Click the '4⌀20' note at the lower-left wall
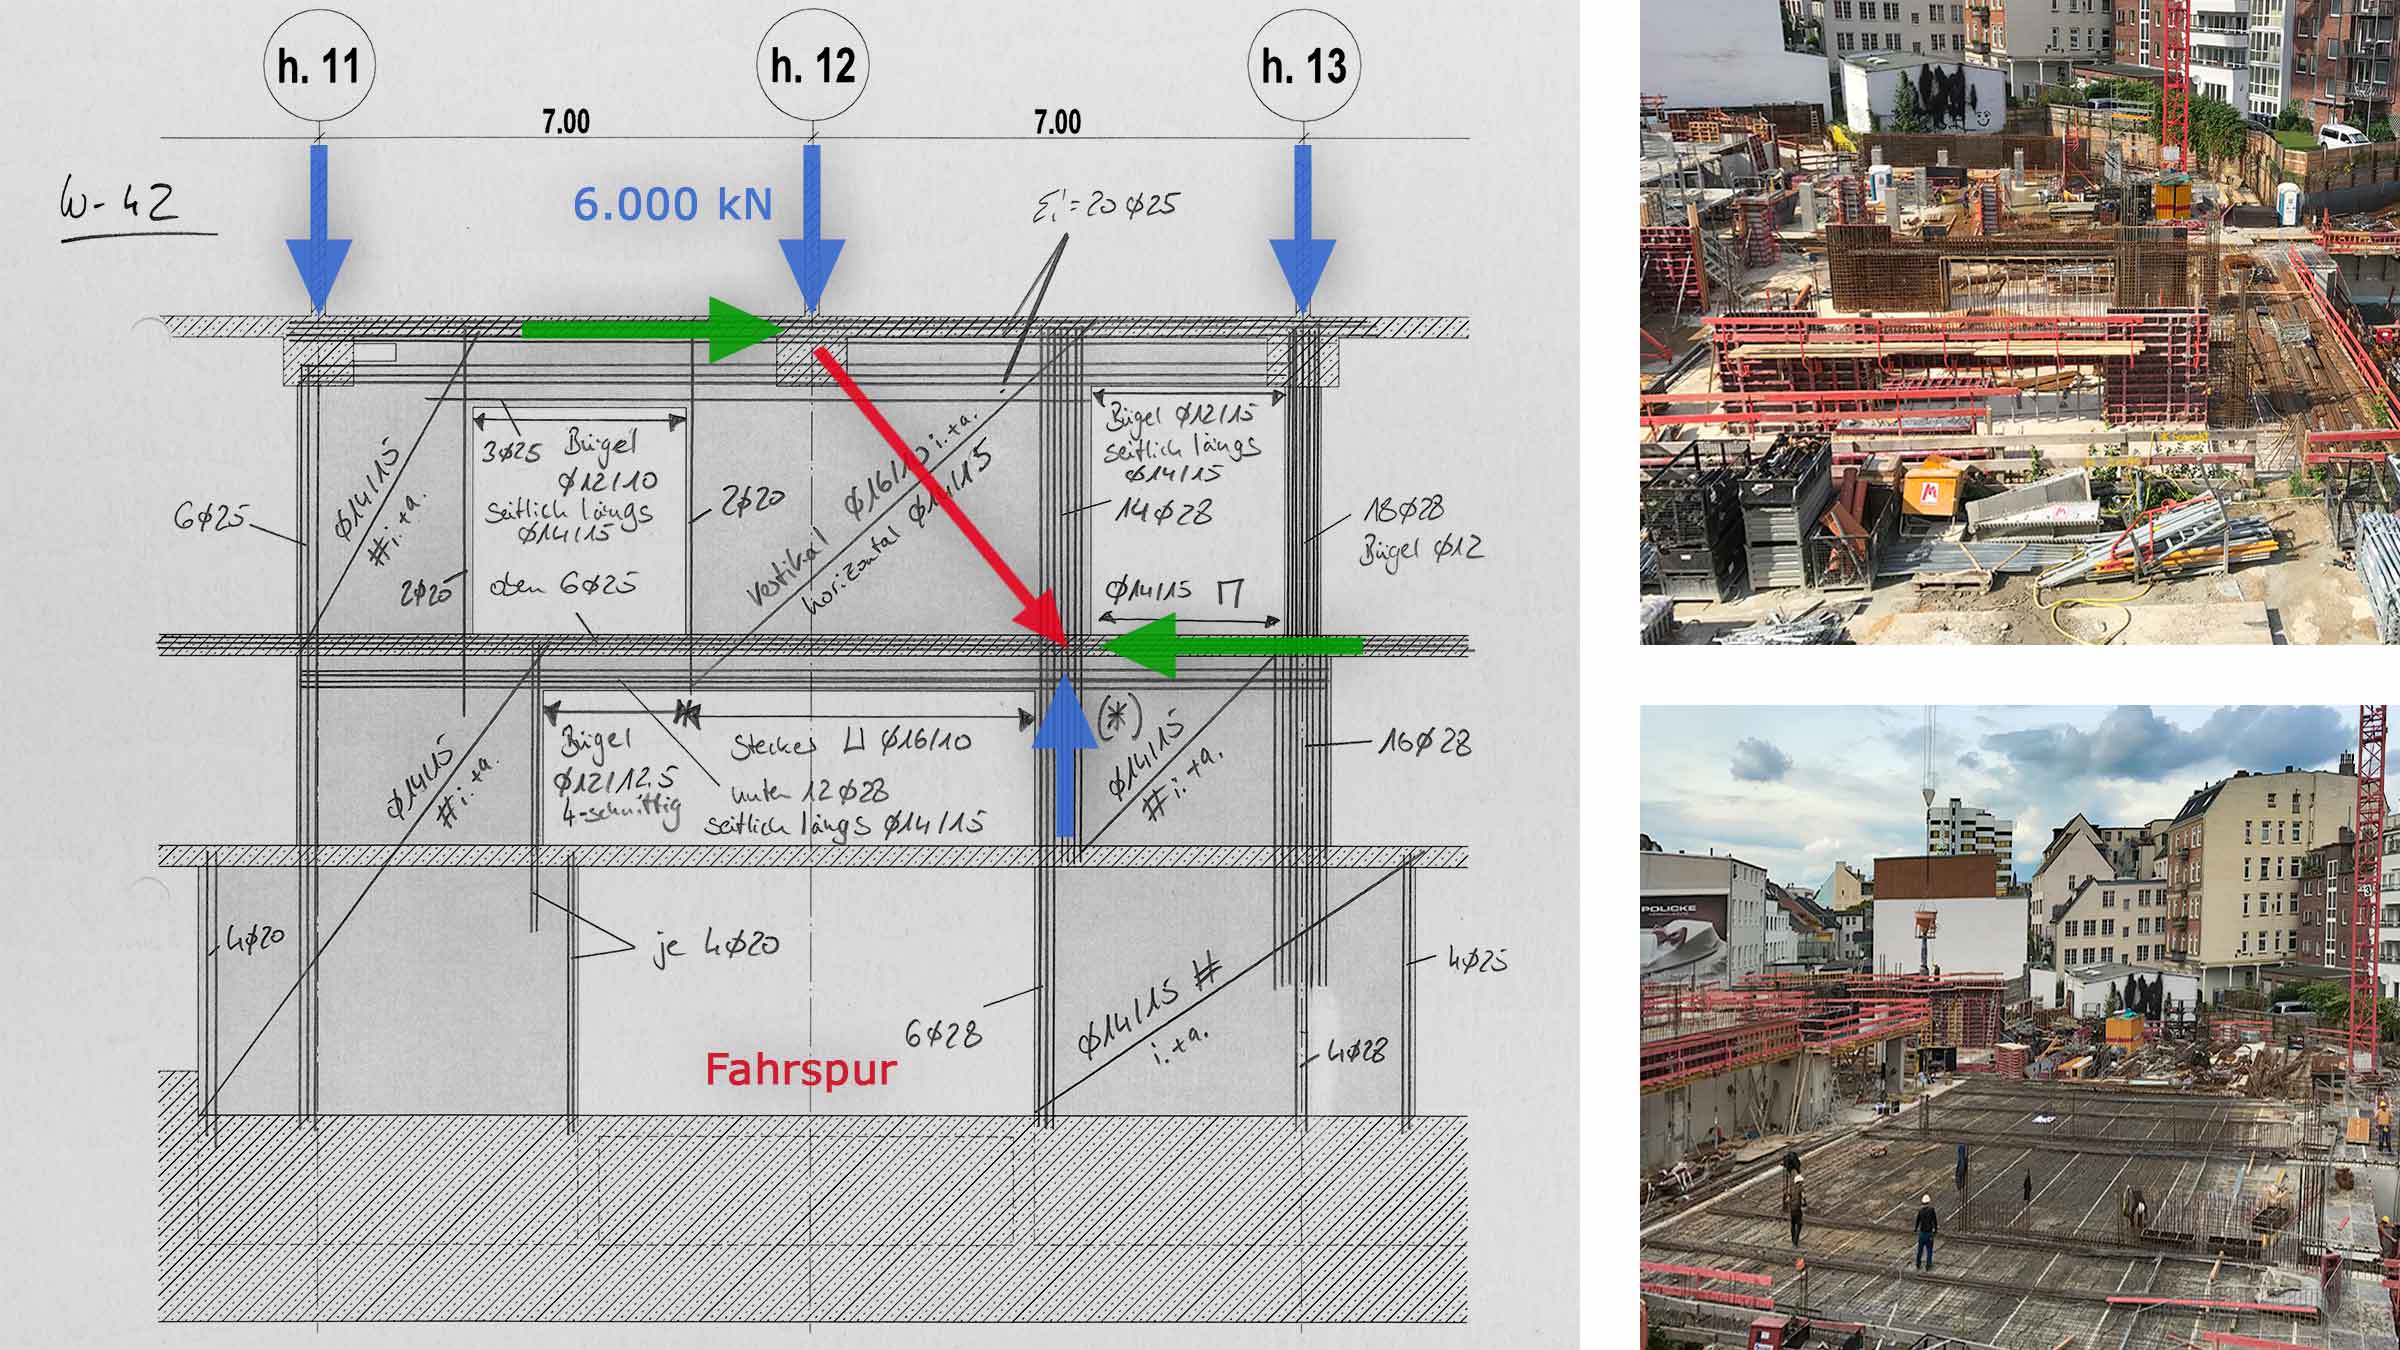Screen dimensions: 2400x1350 point(255,939)
